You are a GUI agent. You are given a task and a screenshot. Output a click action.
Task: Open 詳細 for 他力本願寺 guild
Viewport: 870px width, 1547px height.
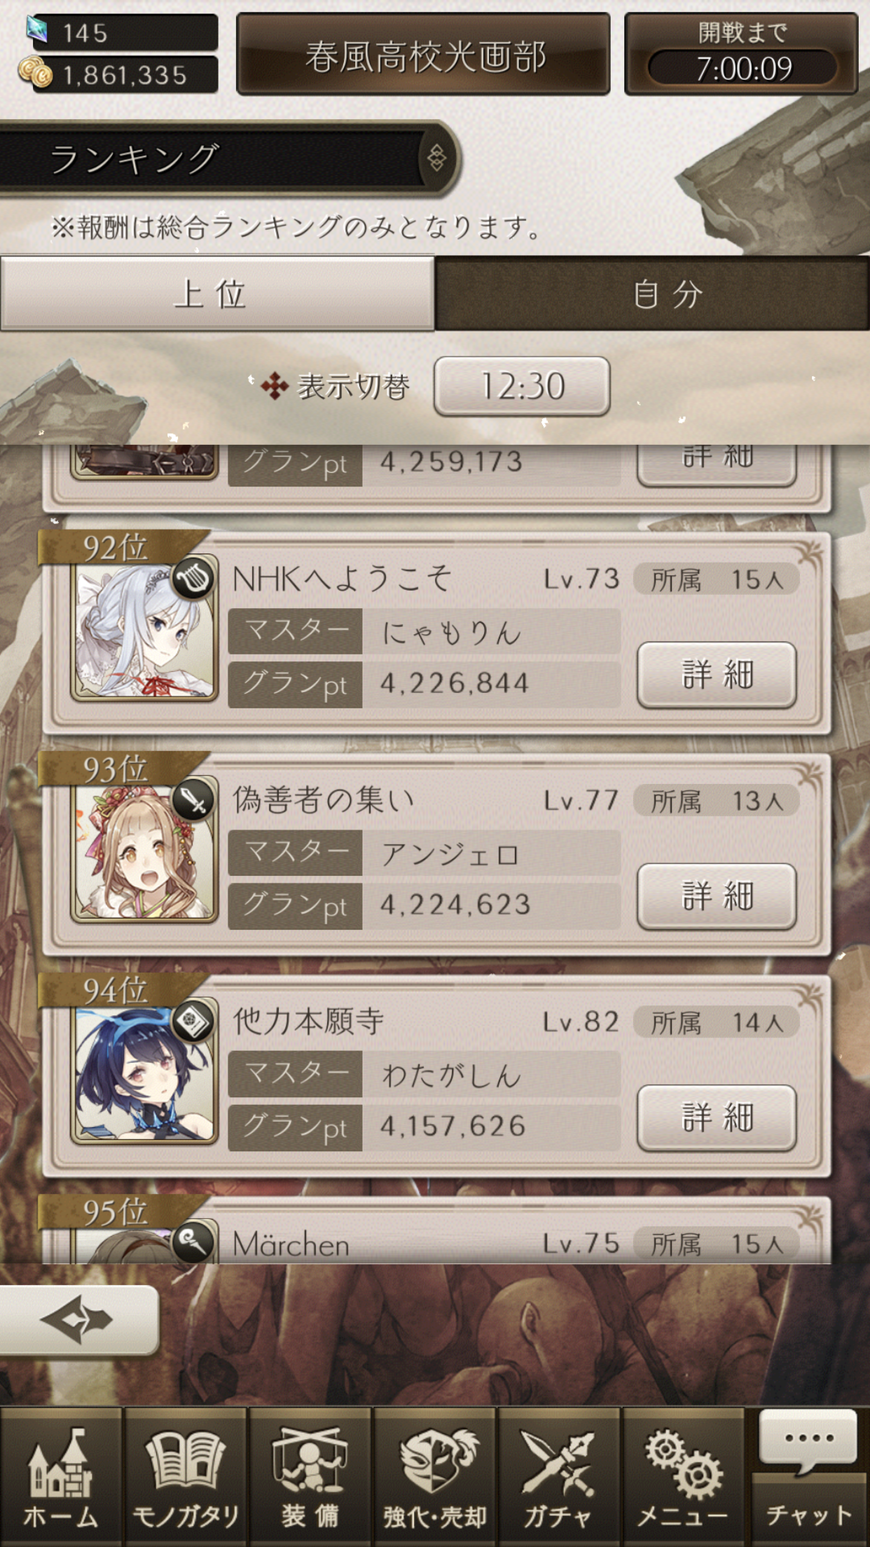coord(717,1118)
